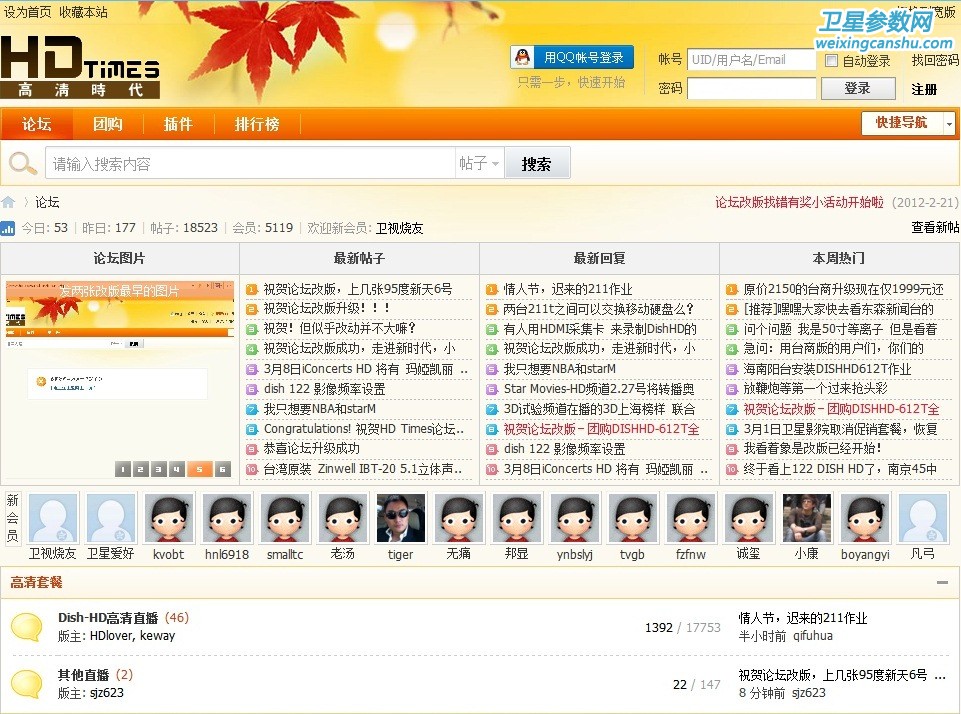Open the 团购 navigation tab

pos(108,124)
